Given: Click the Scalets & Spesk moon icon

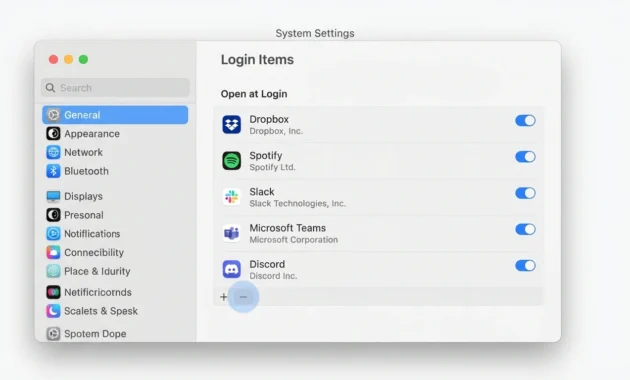Looking at the screenshot, I should pyautogui.click(x=53, y=311).
